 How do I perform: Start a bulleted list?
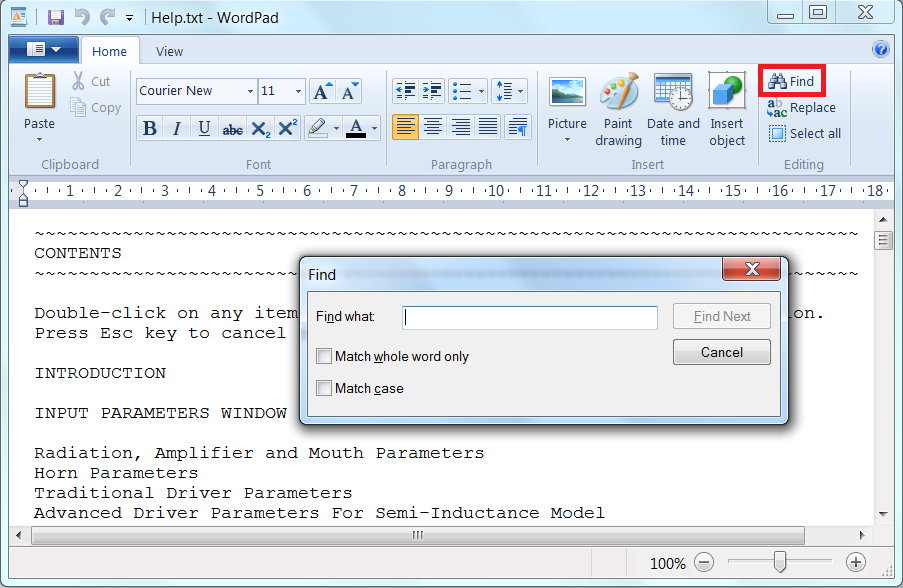[462, 91]
